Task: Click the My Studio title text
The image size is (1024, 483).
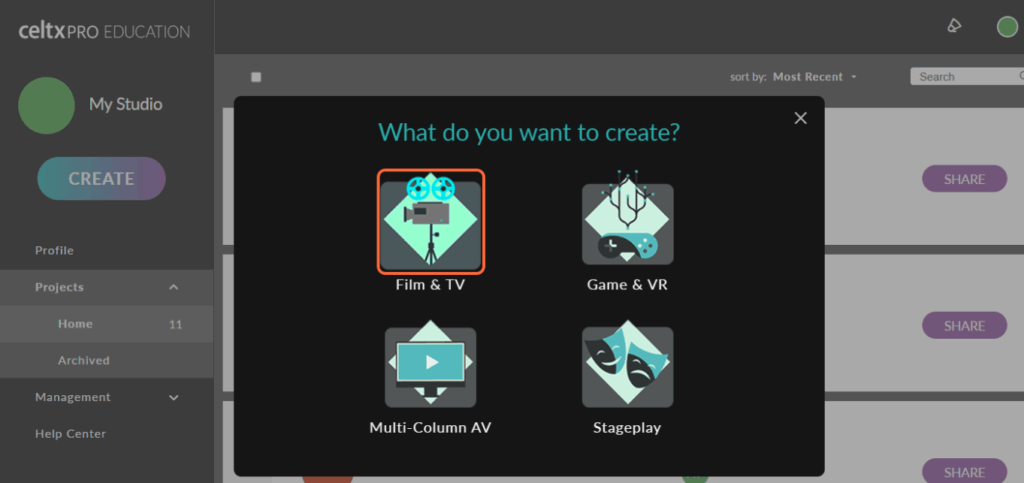Action: tap(126, 104)
